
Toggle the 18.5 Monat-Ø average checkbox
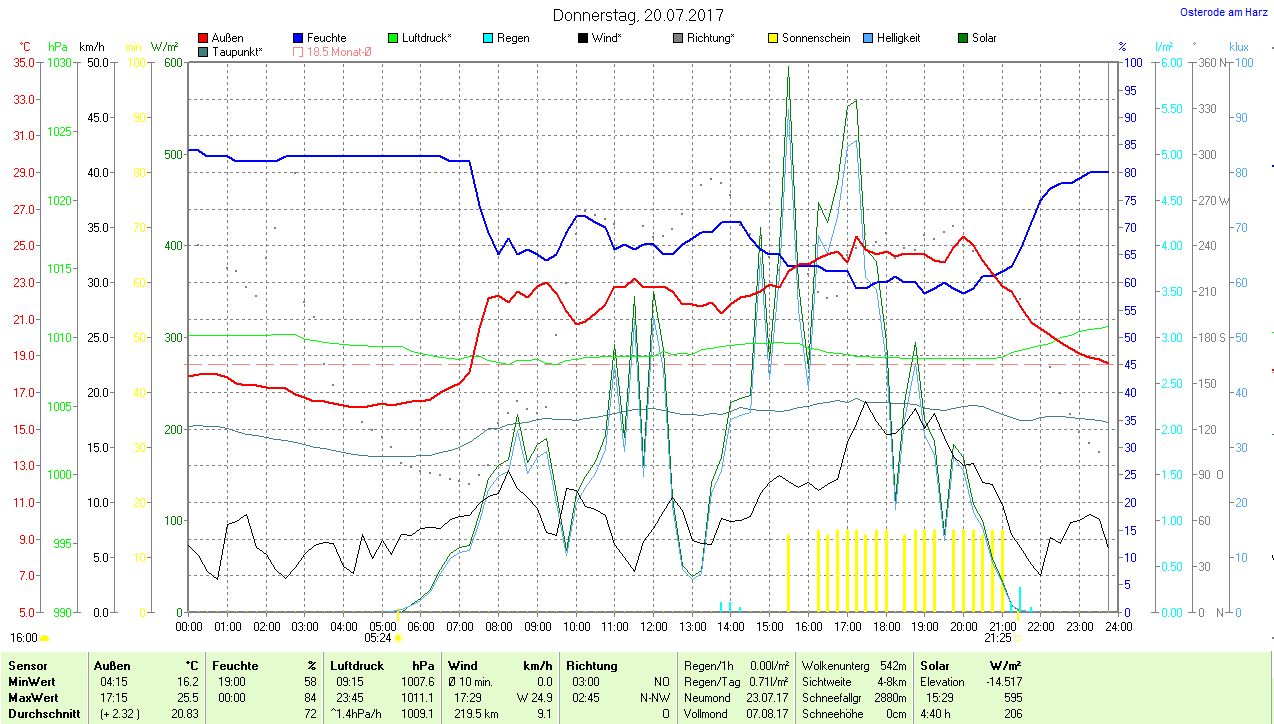[x=298, y=51]
